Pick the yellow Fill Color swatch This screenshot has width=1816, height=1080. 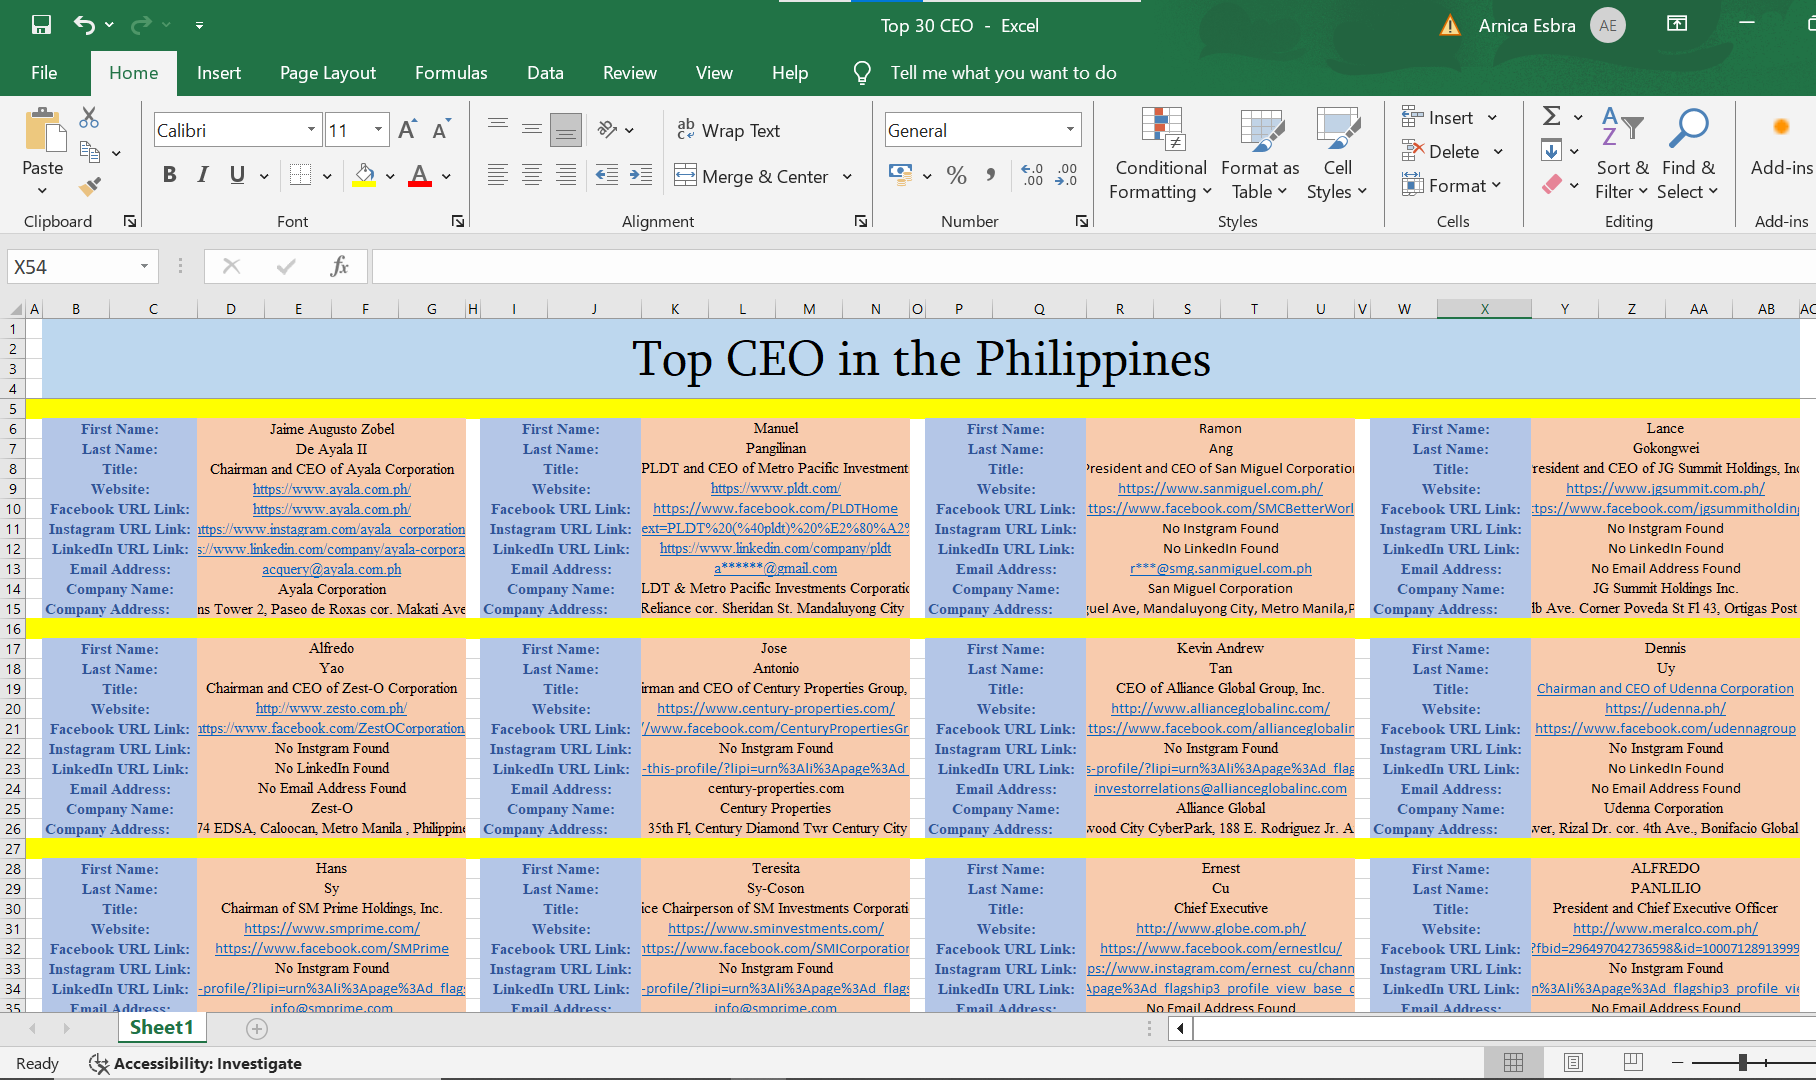pos(365,176)
